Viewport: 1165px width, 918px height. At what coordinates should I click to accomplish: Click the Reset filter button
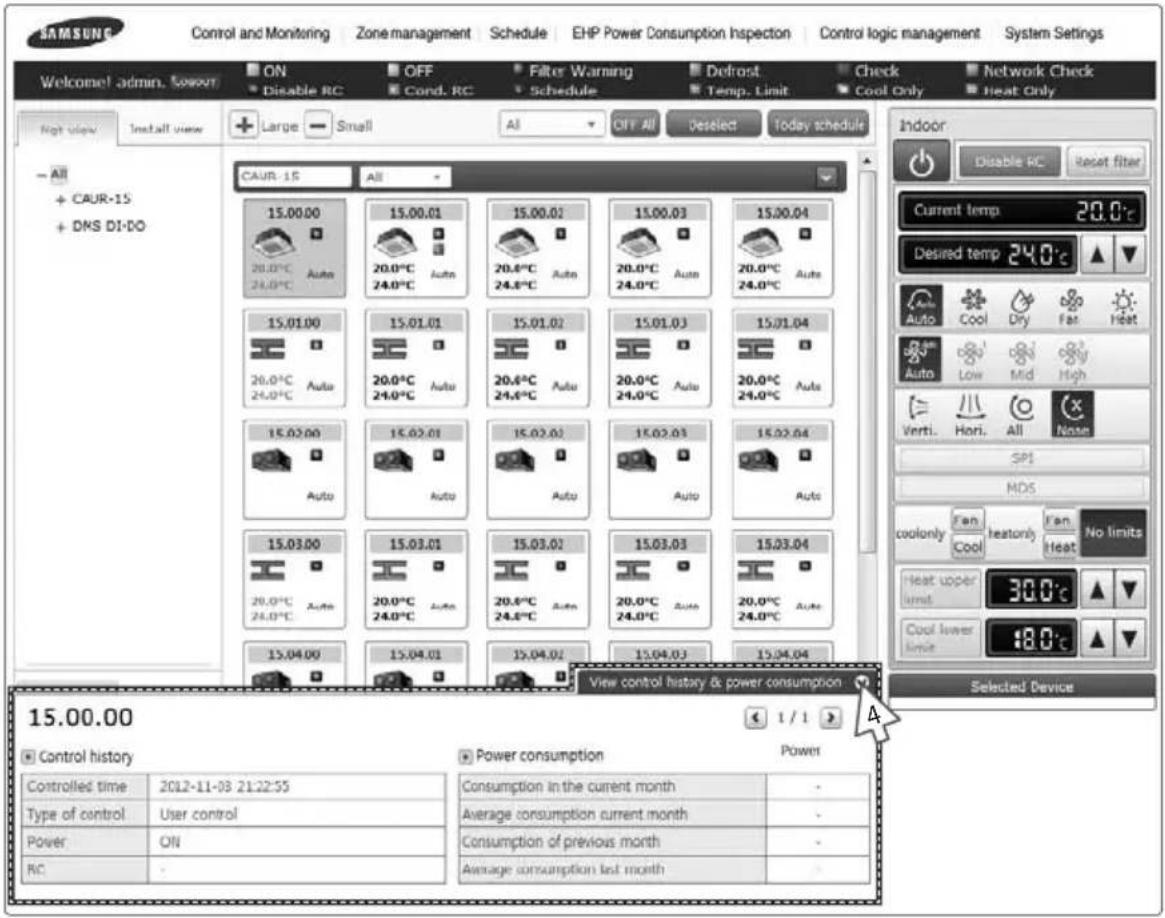tap(1106, 161)
